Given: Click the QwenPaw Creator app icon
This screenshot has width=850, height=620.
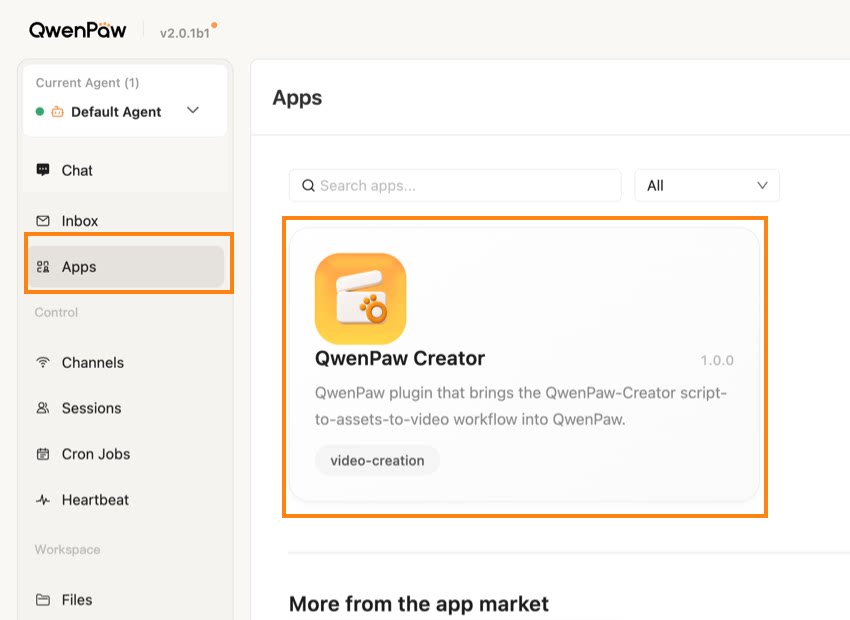Looking at the screenshot, I should [360, 299].
